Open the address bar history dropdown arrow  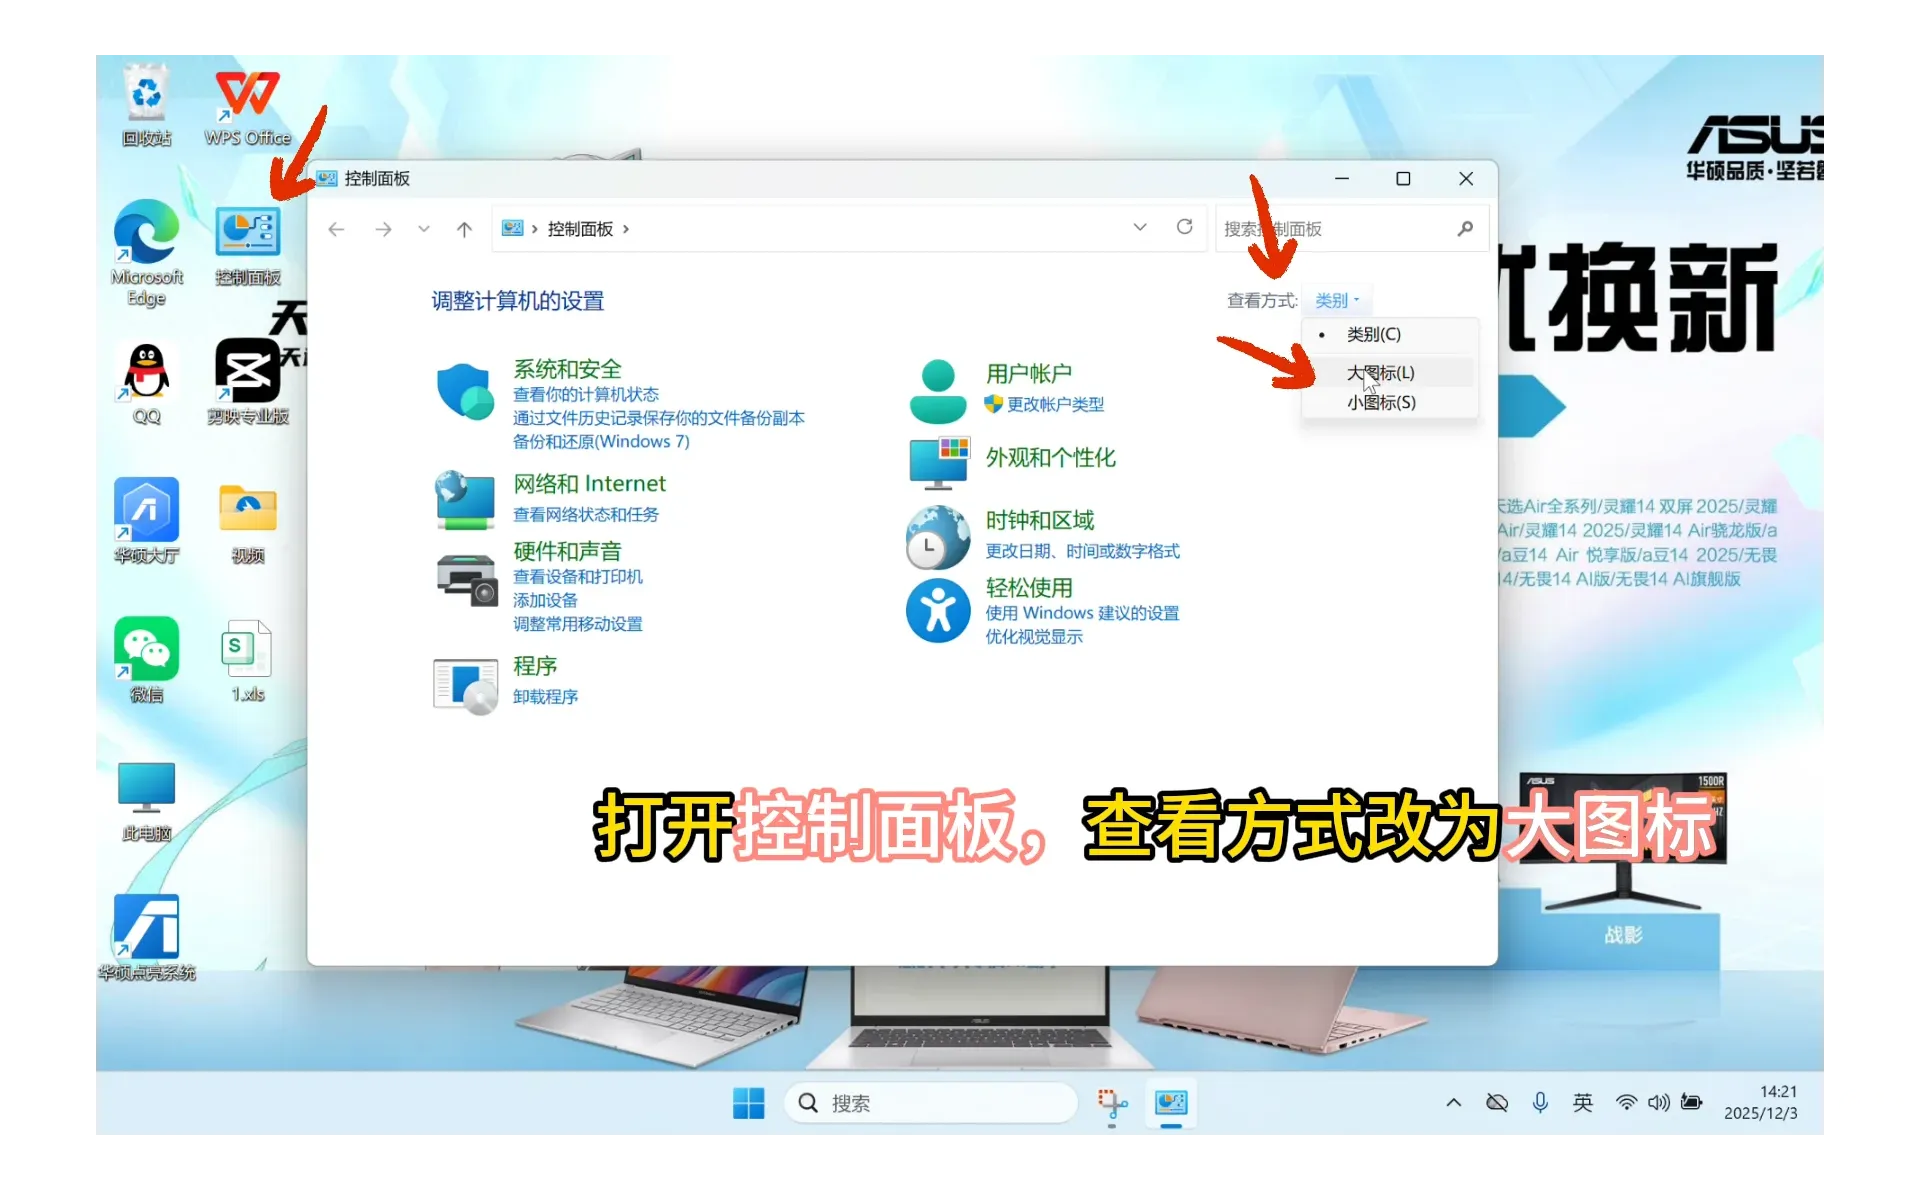[x=1140, y=228]
